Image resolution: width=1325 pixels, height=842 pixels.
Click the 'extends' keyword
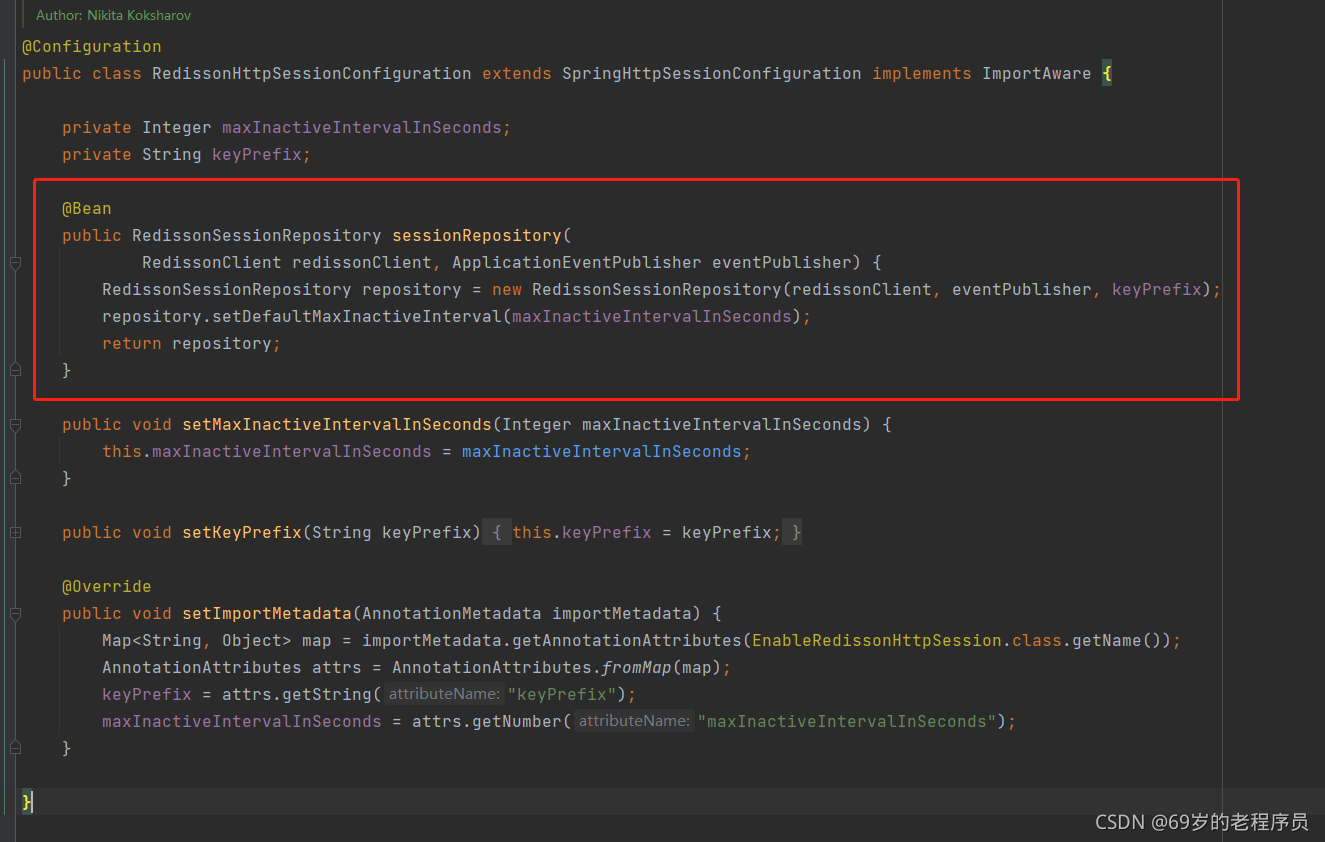point(517,74)
